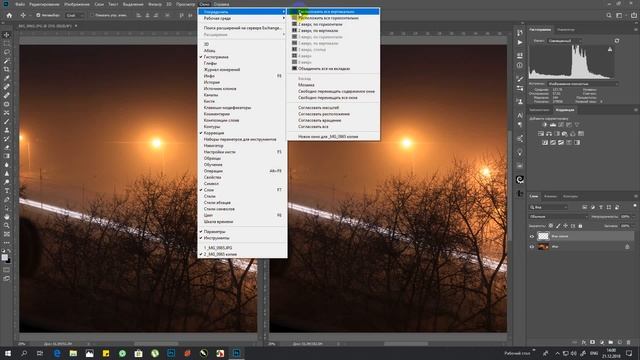Switch to Каналы tab in Layers panel

[x=550, y=196]
